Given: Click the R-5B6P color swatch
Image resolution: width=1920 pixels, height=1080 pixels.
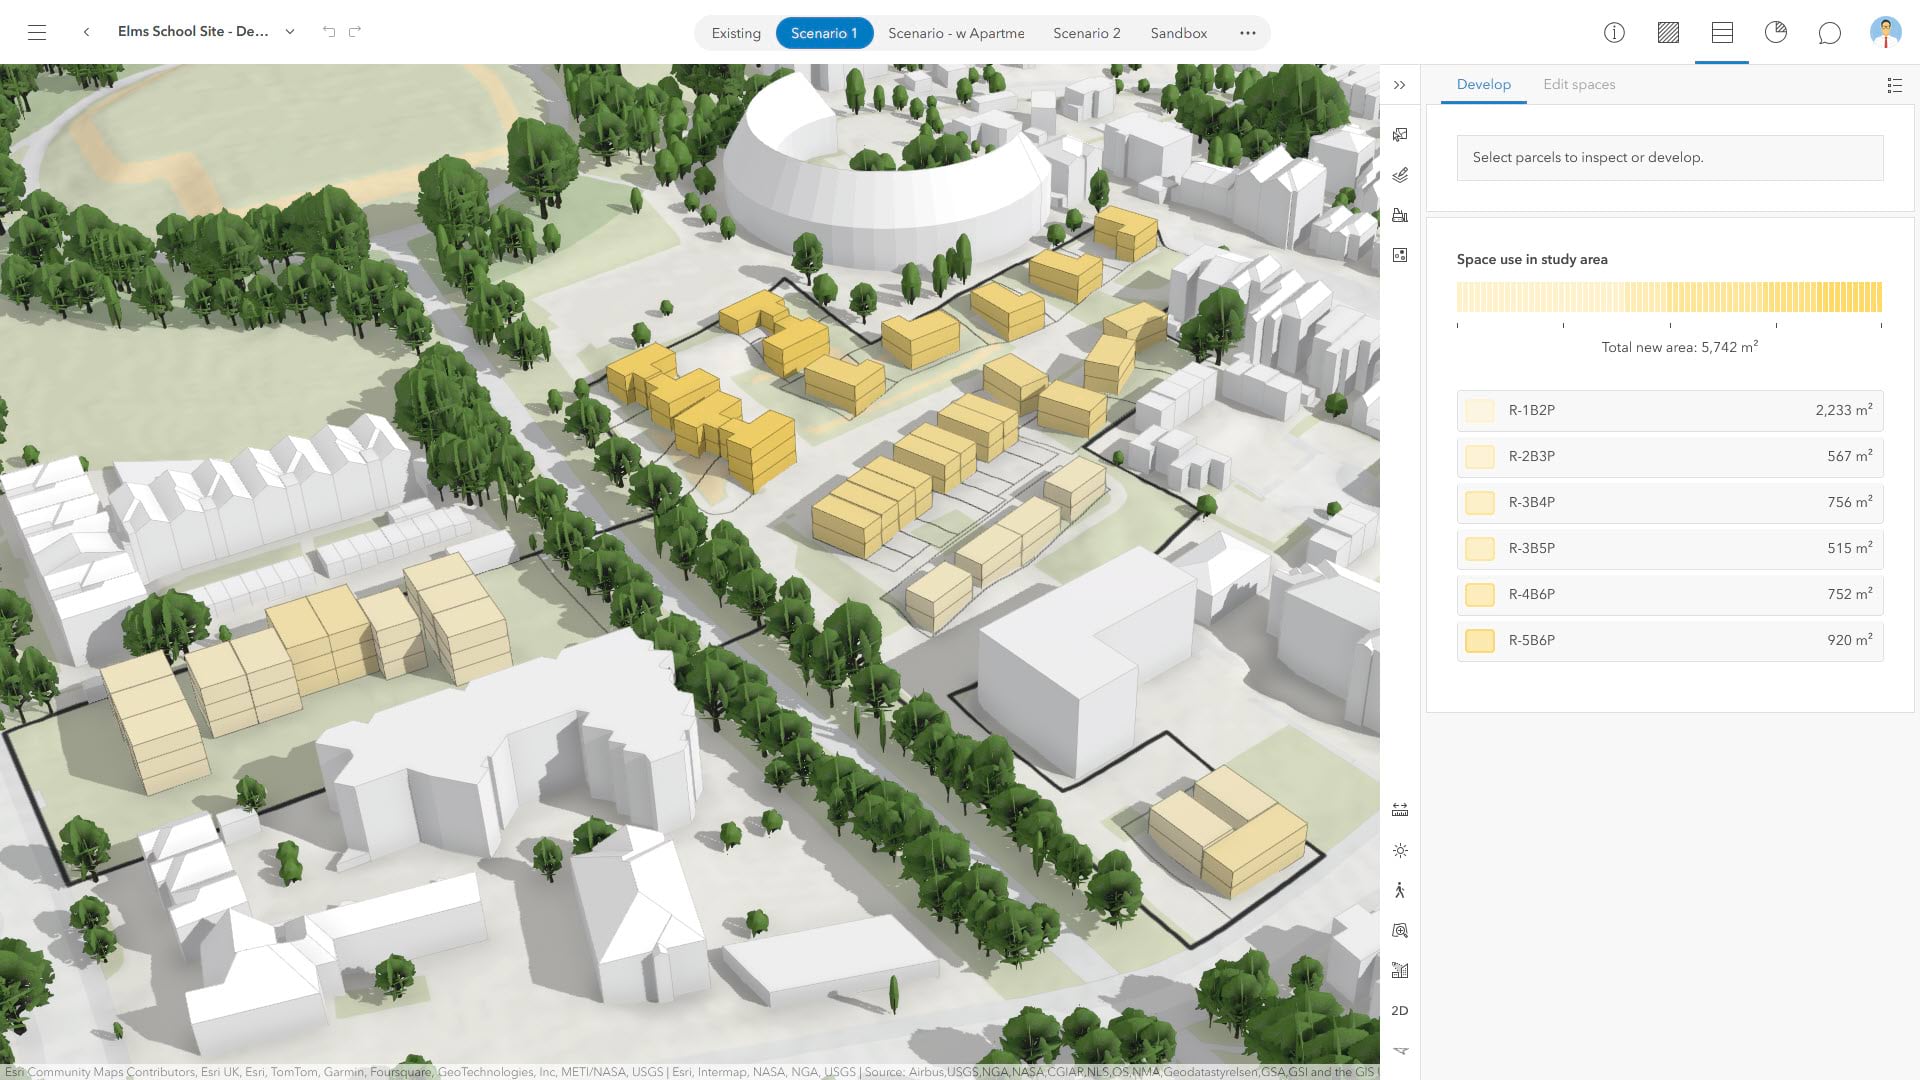Looking at the screenshot, I should (1480, 641).
